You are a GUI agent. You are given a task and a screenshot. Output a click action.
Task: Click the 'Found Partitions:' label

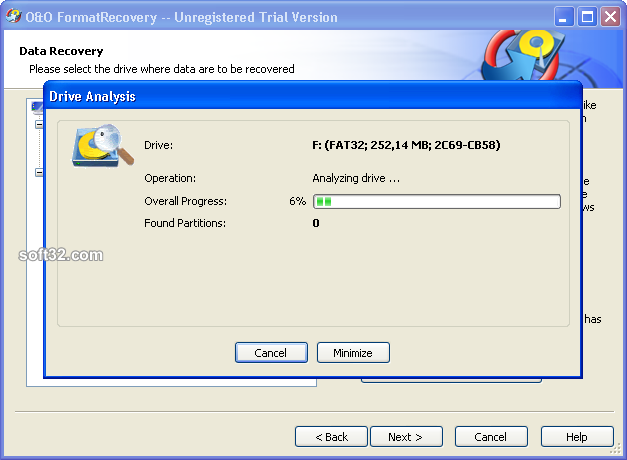coord(185,223)
